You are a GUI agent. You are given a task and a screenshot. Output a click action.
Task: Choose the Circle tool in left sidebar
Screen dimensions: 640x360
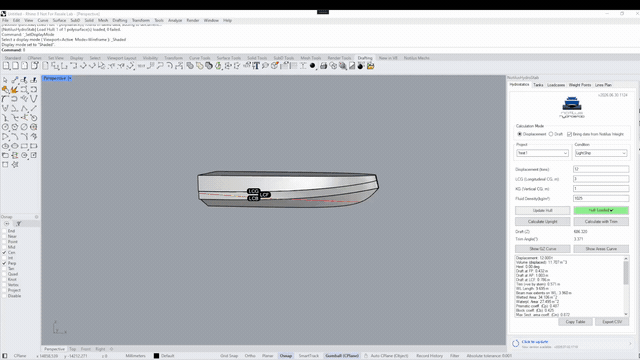tap(5, 127)
